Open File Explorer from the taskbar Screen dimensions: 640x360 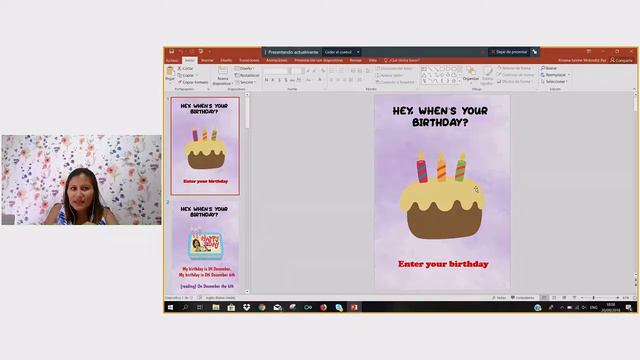[216, 307]
